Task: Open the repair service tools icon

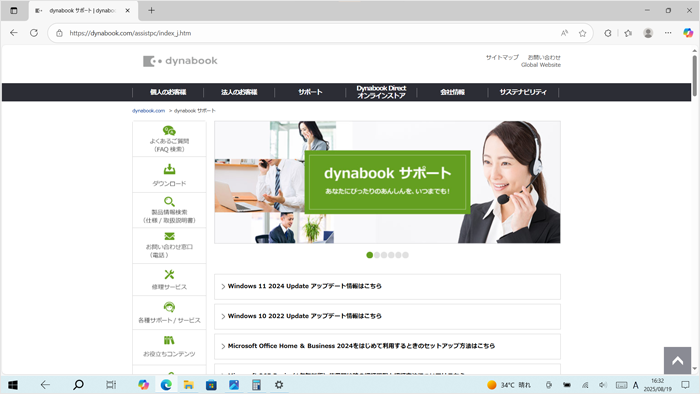Action: coord(169,274)
